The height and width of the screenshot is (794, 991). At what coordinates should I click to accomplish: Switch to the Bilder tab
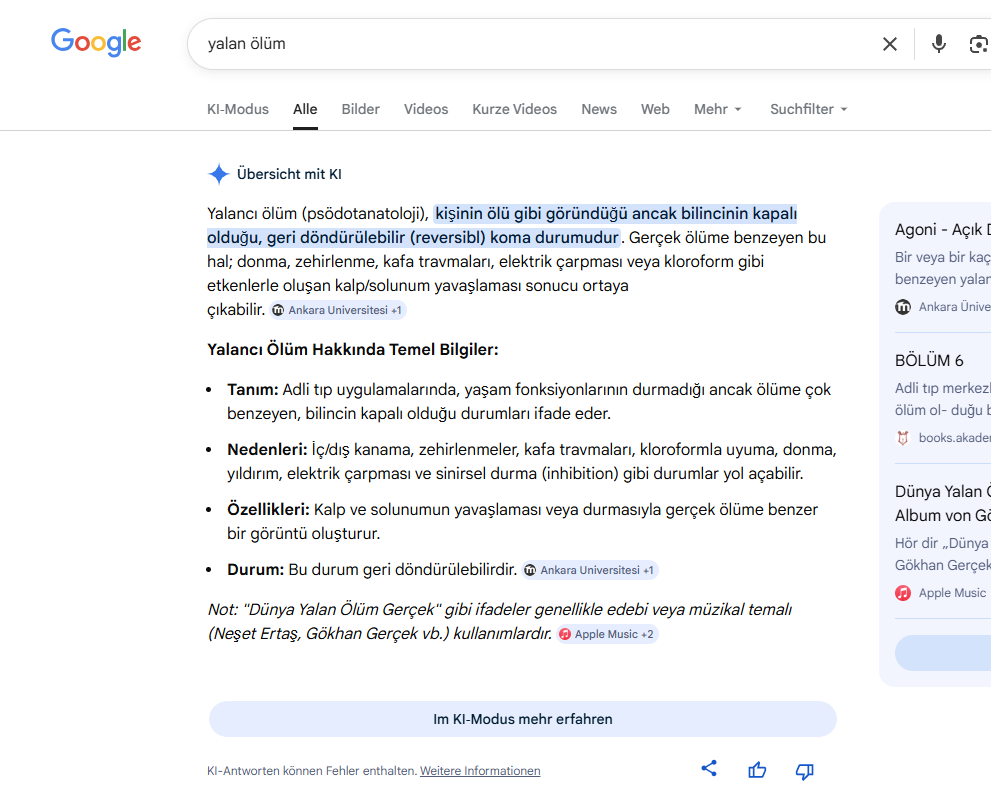click(x=360, y=109)
